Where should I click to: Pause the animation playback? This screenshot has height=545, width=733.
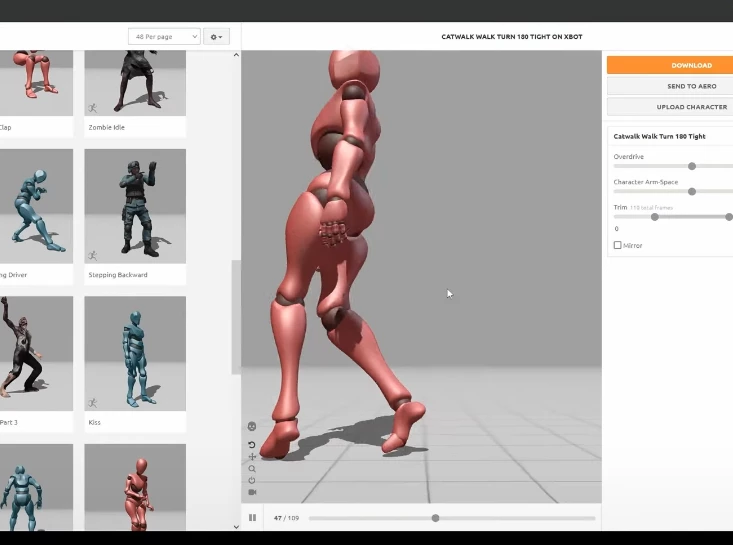point(252,517)
